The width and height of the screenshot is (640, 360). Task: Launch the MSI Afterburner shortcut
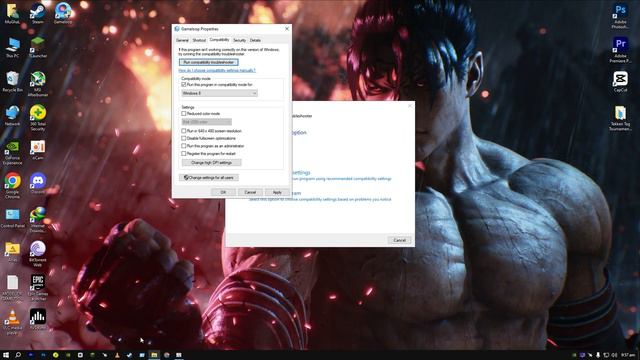click(x=38, y=84)
